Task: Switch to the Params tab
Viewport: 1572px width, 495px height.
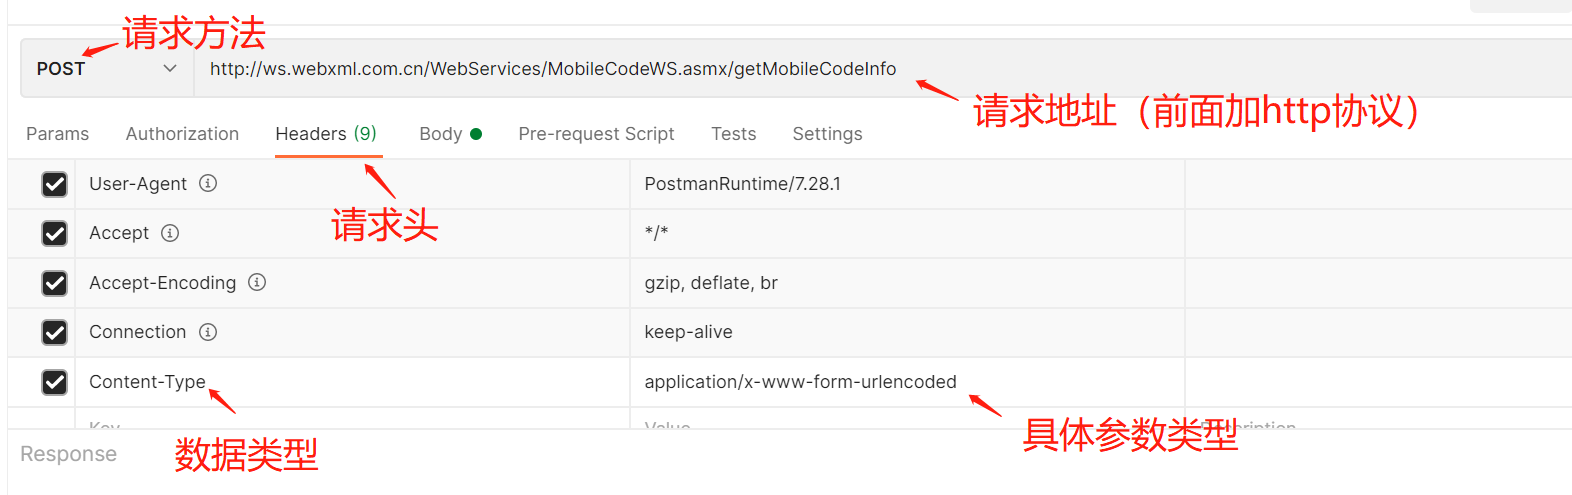Action: (x=57, y=134)
